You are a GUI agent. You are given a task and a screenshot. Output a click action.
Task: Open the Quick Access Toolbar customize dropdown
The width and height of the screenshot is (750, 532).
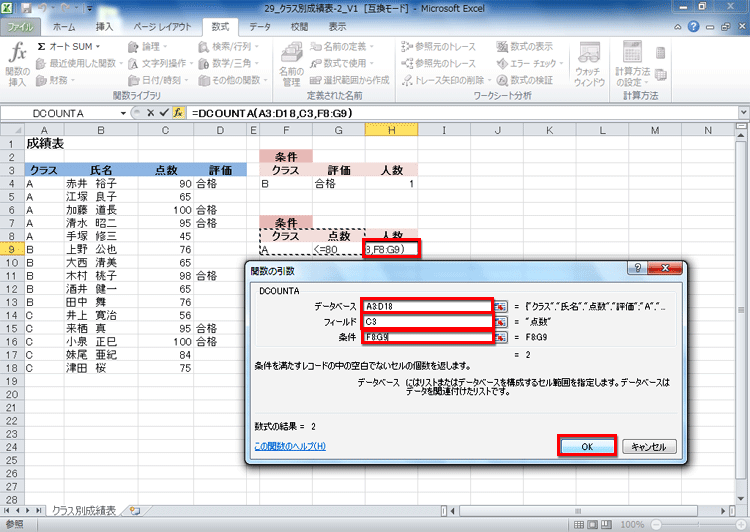(89, 9)
